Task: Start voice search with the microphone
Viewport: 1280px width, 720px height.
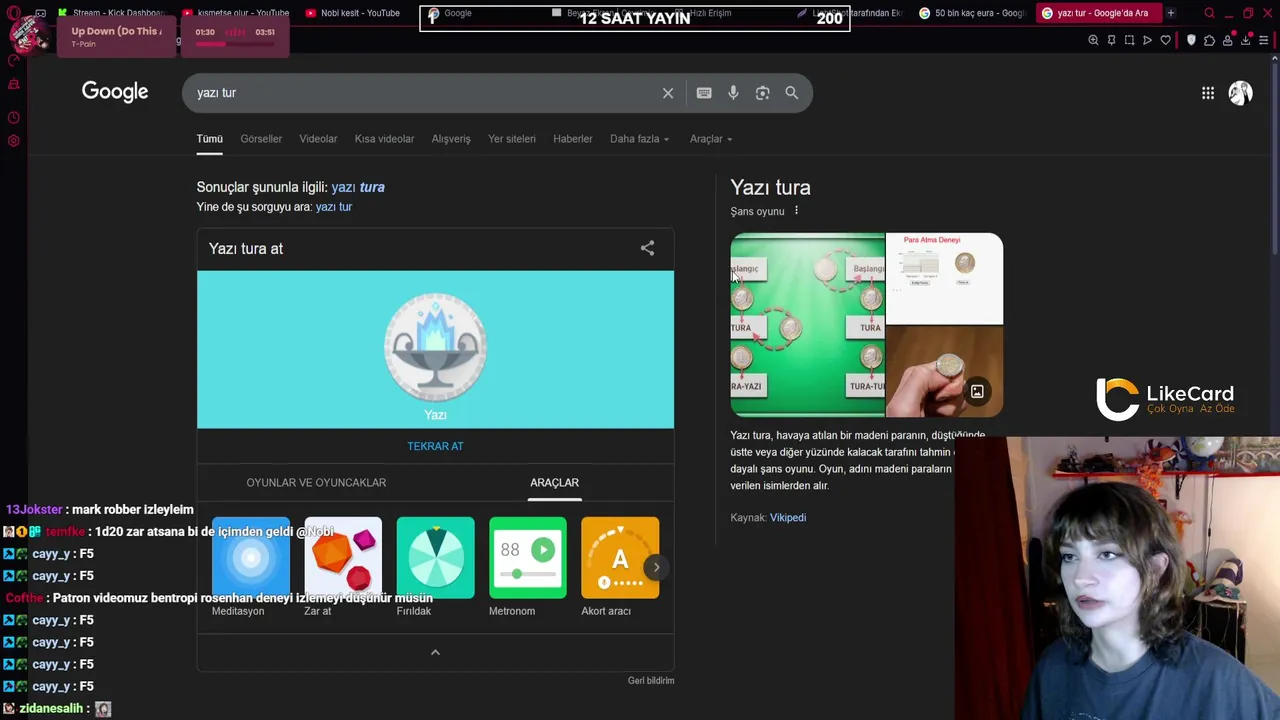Action: click(733, 93)
